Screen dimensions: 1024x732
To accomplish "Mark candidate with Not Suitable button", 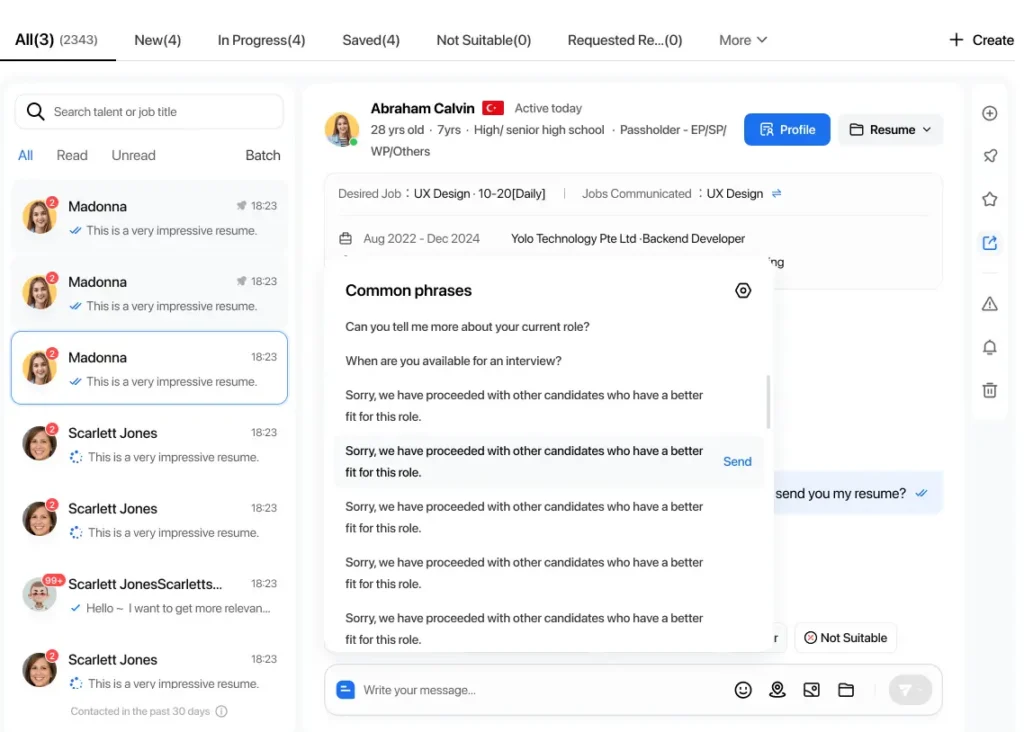I will tap(845, 637).
